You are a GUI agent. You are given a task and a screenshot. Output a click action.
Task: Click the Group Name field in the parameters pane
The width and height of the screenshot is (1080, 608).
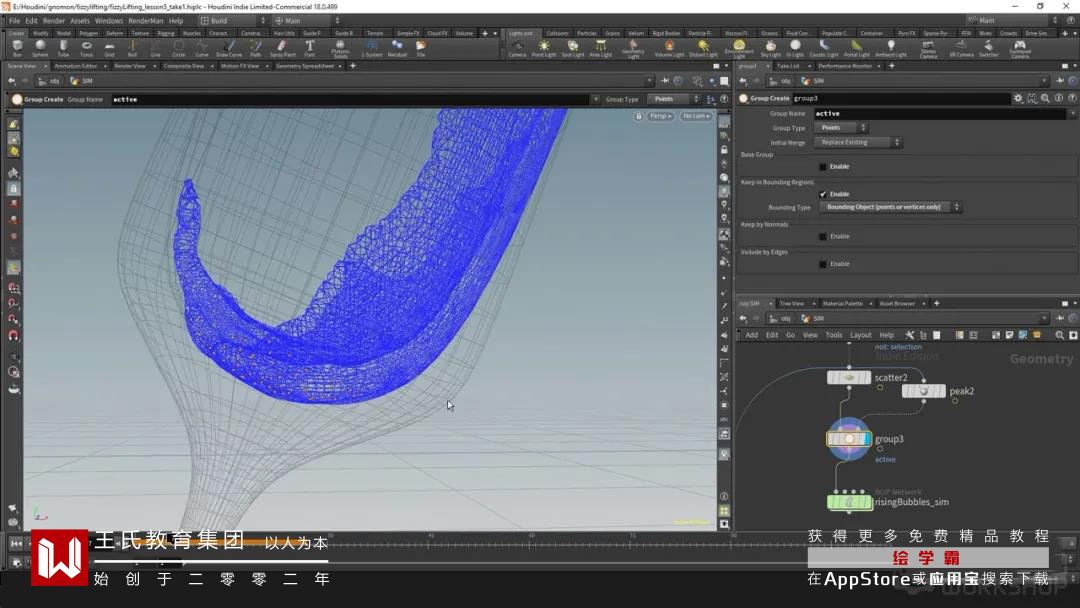tap(940, 114)
